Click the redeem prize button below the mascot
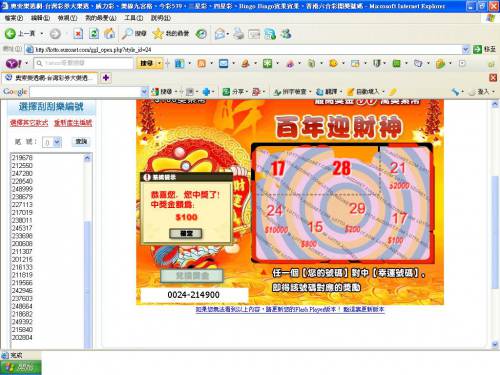This screenshot has height=375, width=500. click(192, 276)
